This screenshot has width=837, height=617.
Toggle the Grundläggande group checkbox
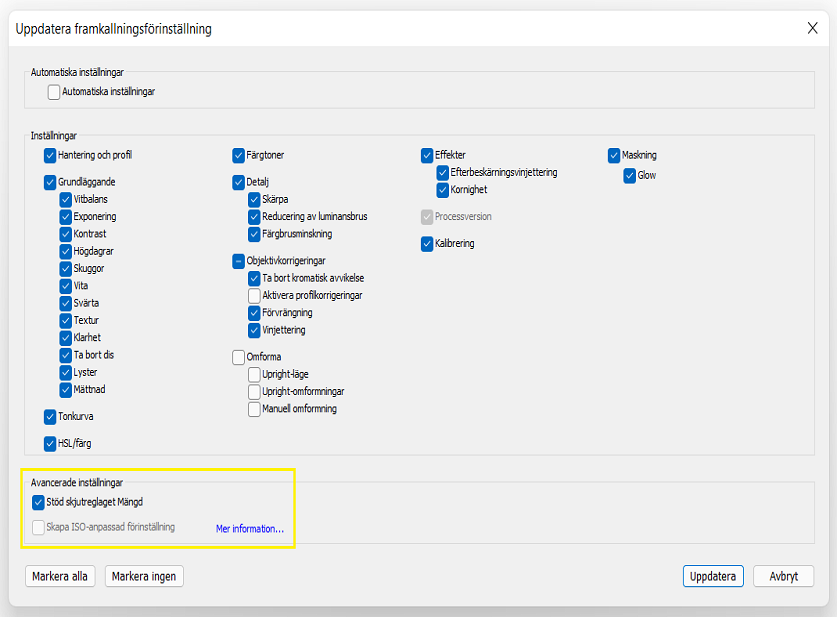(x=50, y=183)
